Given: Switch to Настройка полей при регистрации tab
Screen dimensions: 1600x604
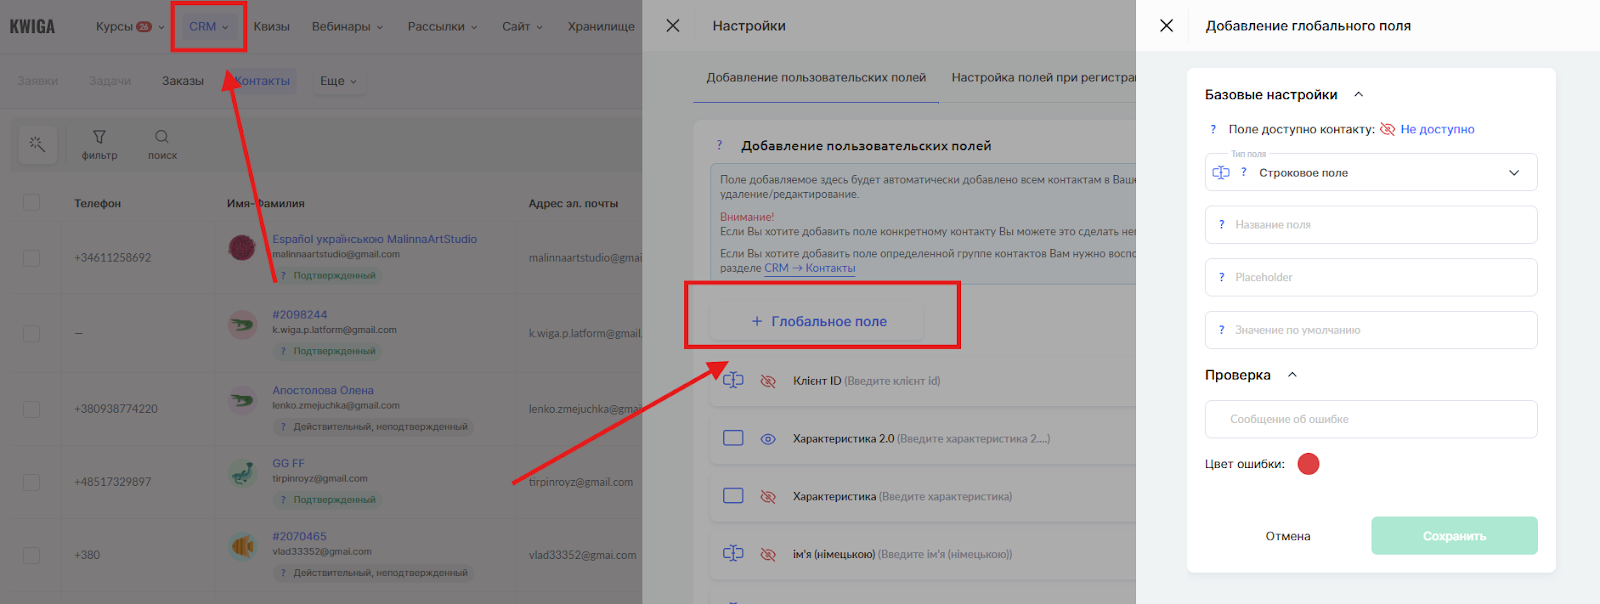Looking at the screenshot, I should tap(1043, 78).
